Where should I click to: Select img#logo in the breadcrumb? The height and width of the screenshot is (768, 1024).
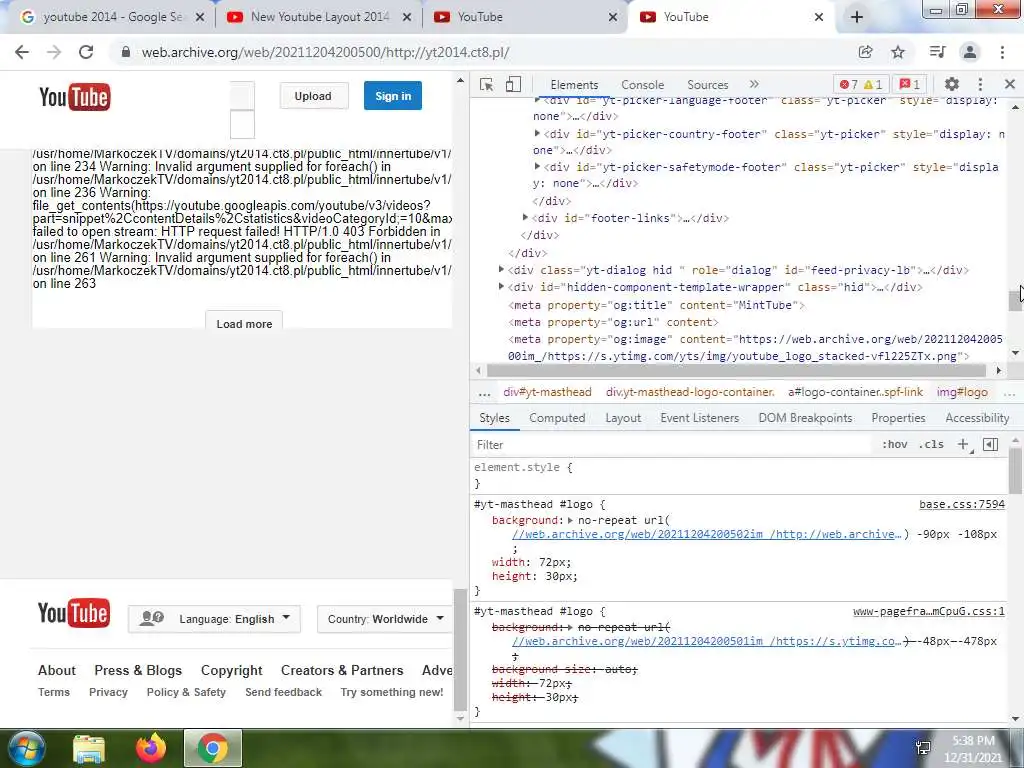pos(962,392)
